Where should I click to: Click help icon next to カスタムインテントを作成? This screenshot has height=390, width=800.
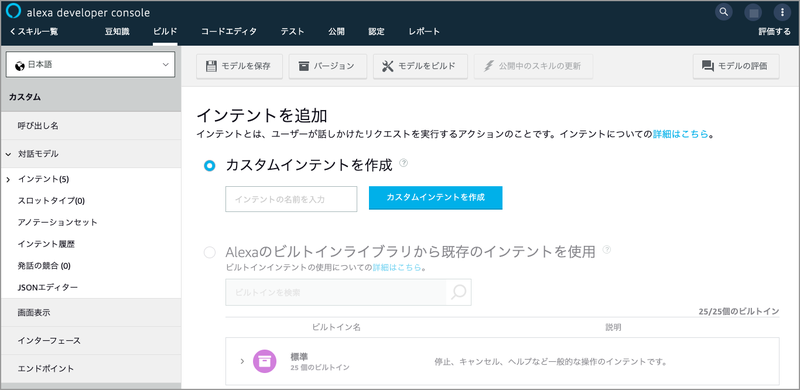click(404, 163)
